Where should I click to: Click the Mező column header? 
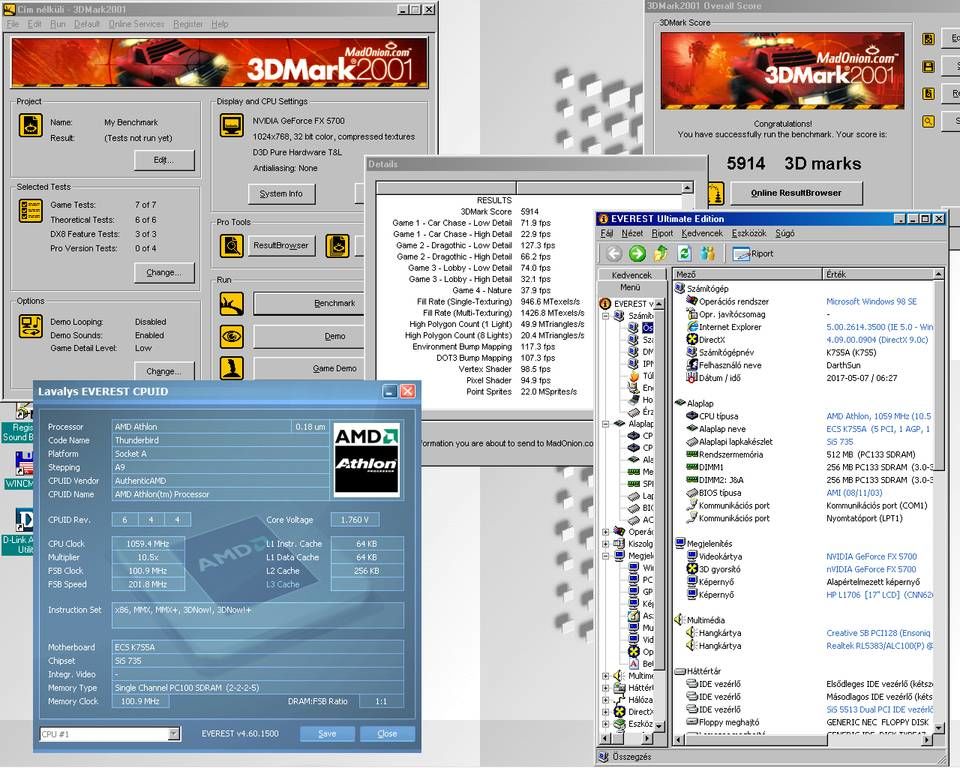748,274
